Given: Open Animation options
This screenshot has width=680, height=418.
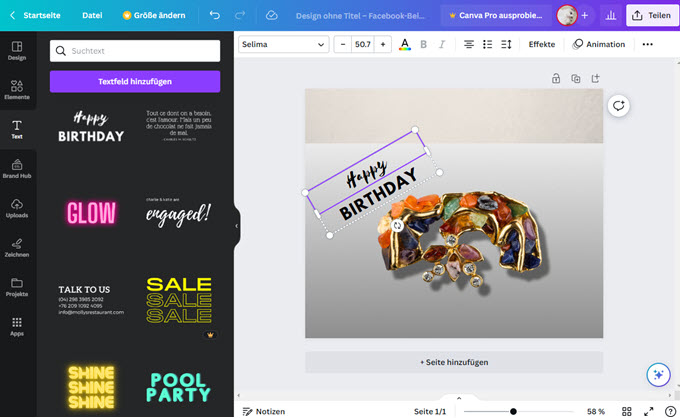Looking at the screenshot, I should pyautogui.click(x=598, y=44).
